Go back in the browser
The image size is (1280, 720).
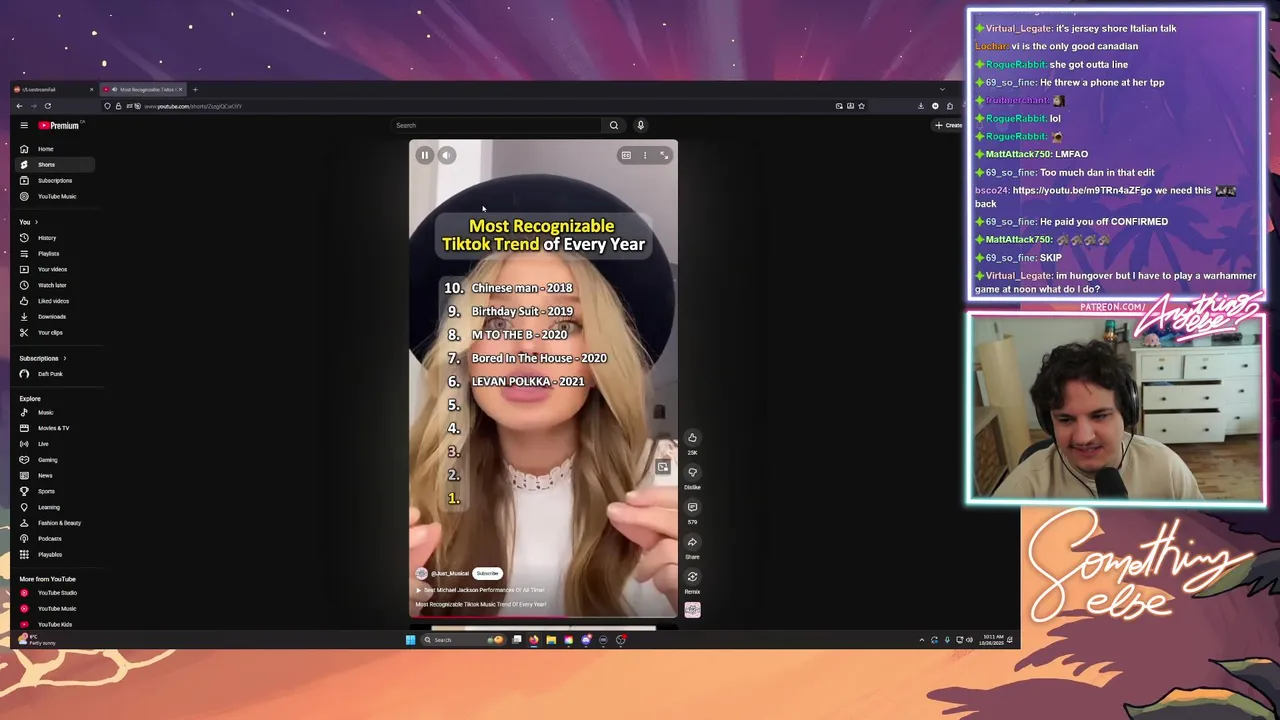19,105
